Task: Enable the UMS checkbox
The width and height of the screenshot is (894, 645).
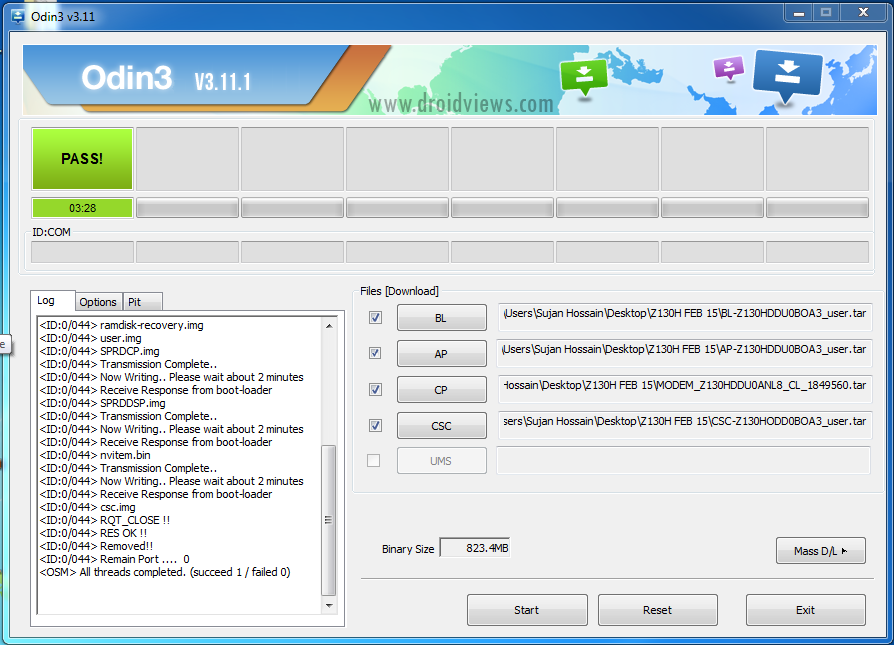Action: point(373,460)
